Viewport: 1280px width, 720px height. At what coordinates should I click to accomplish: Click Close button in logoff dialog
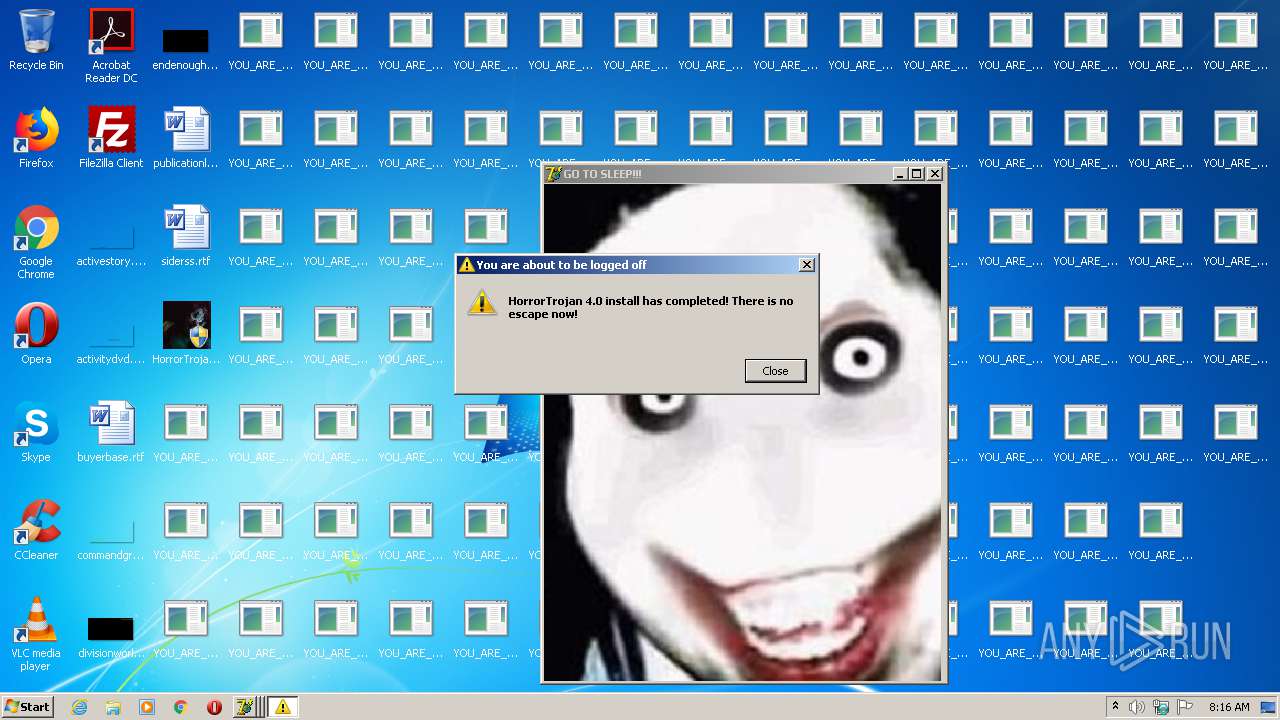[775, 371]
